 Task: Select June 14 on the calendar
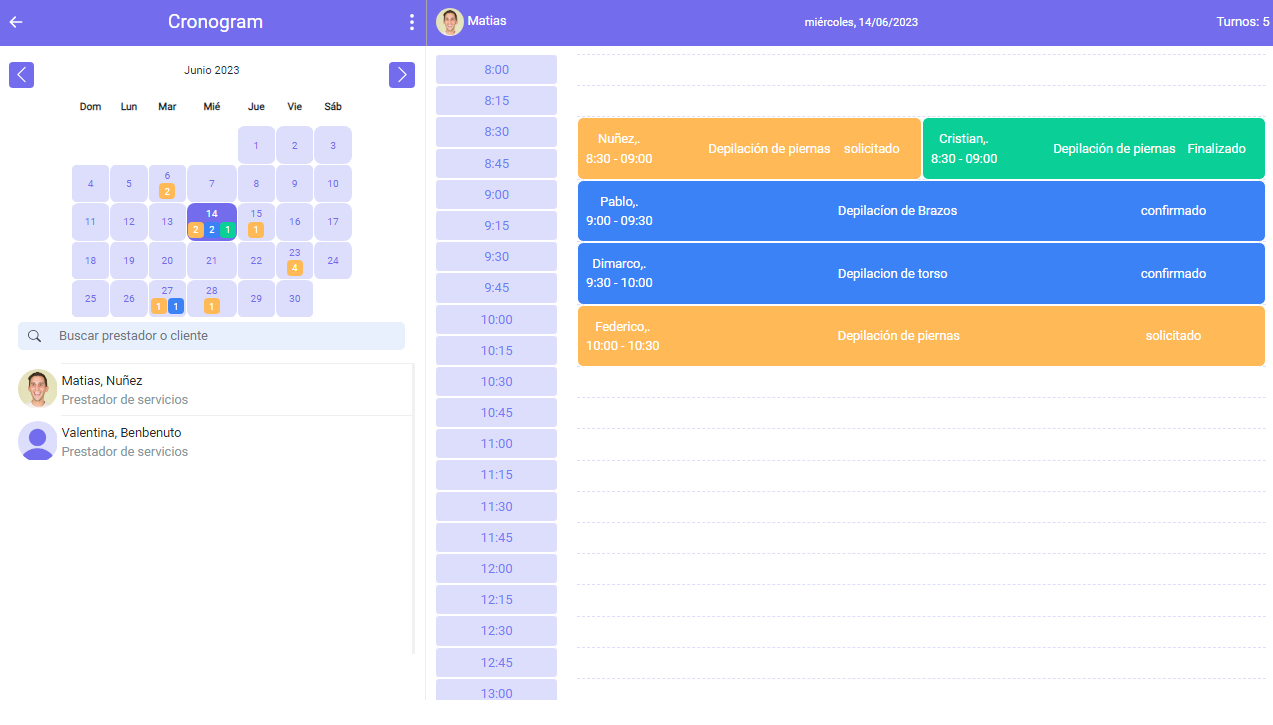[212, 215]
